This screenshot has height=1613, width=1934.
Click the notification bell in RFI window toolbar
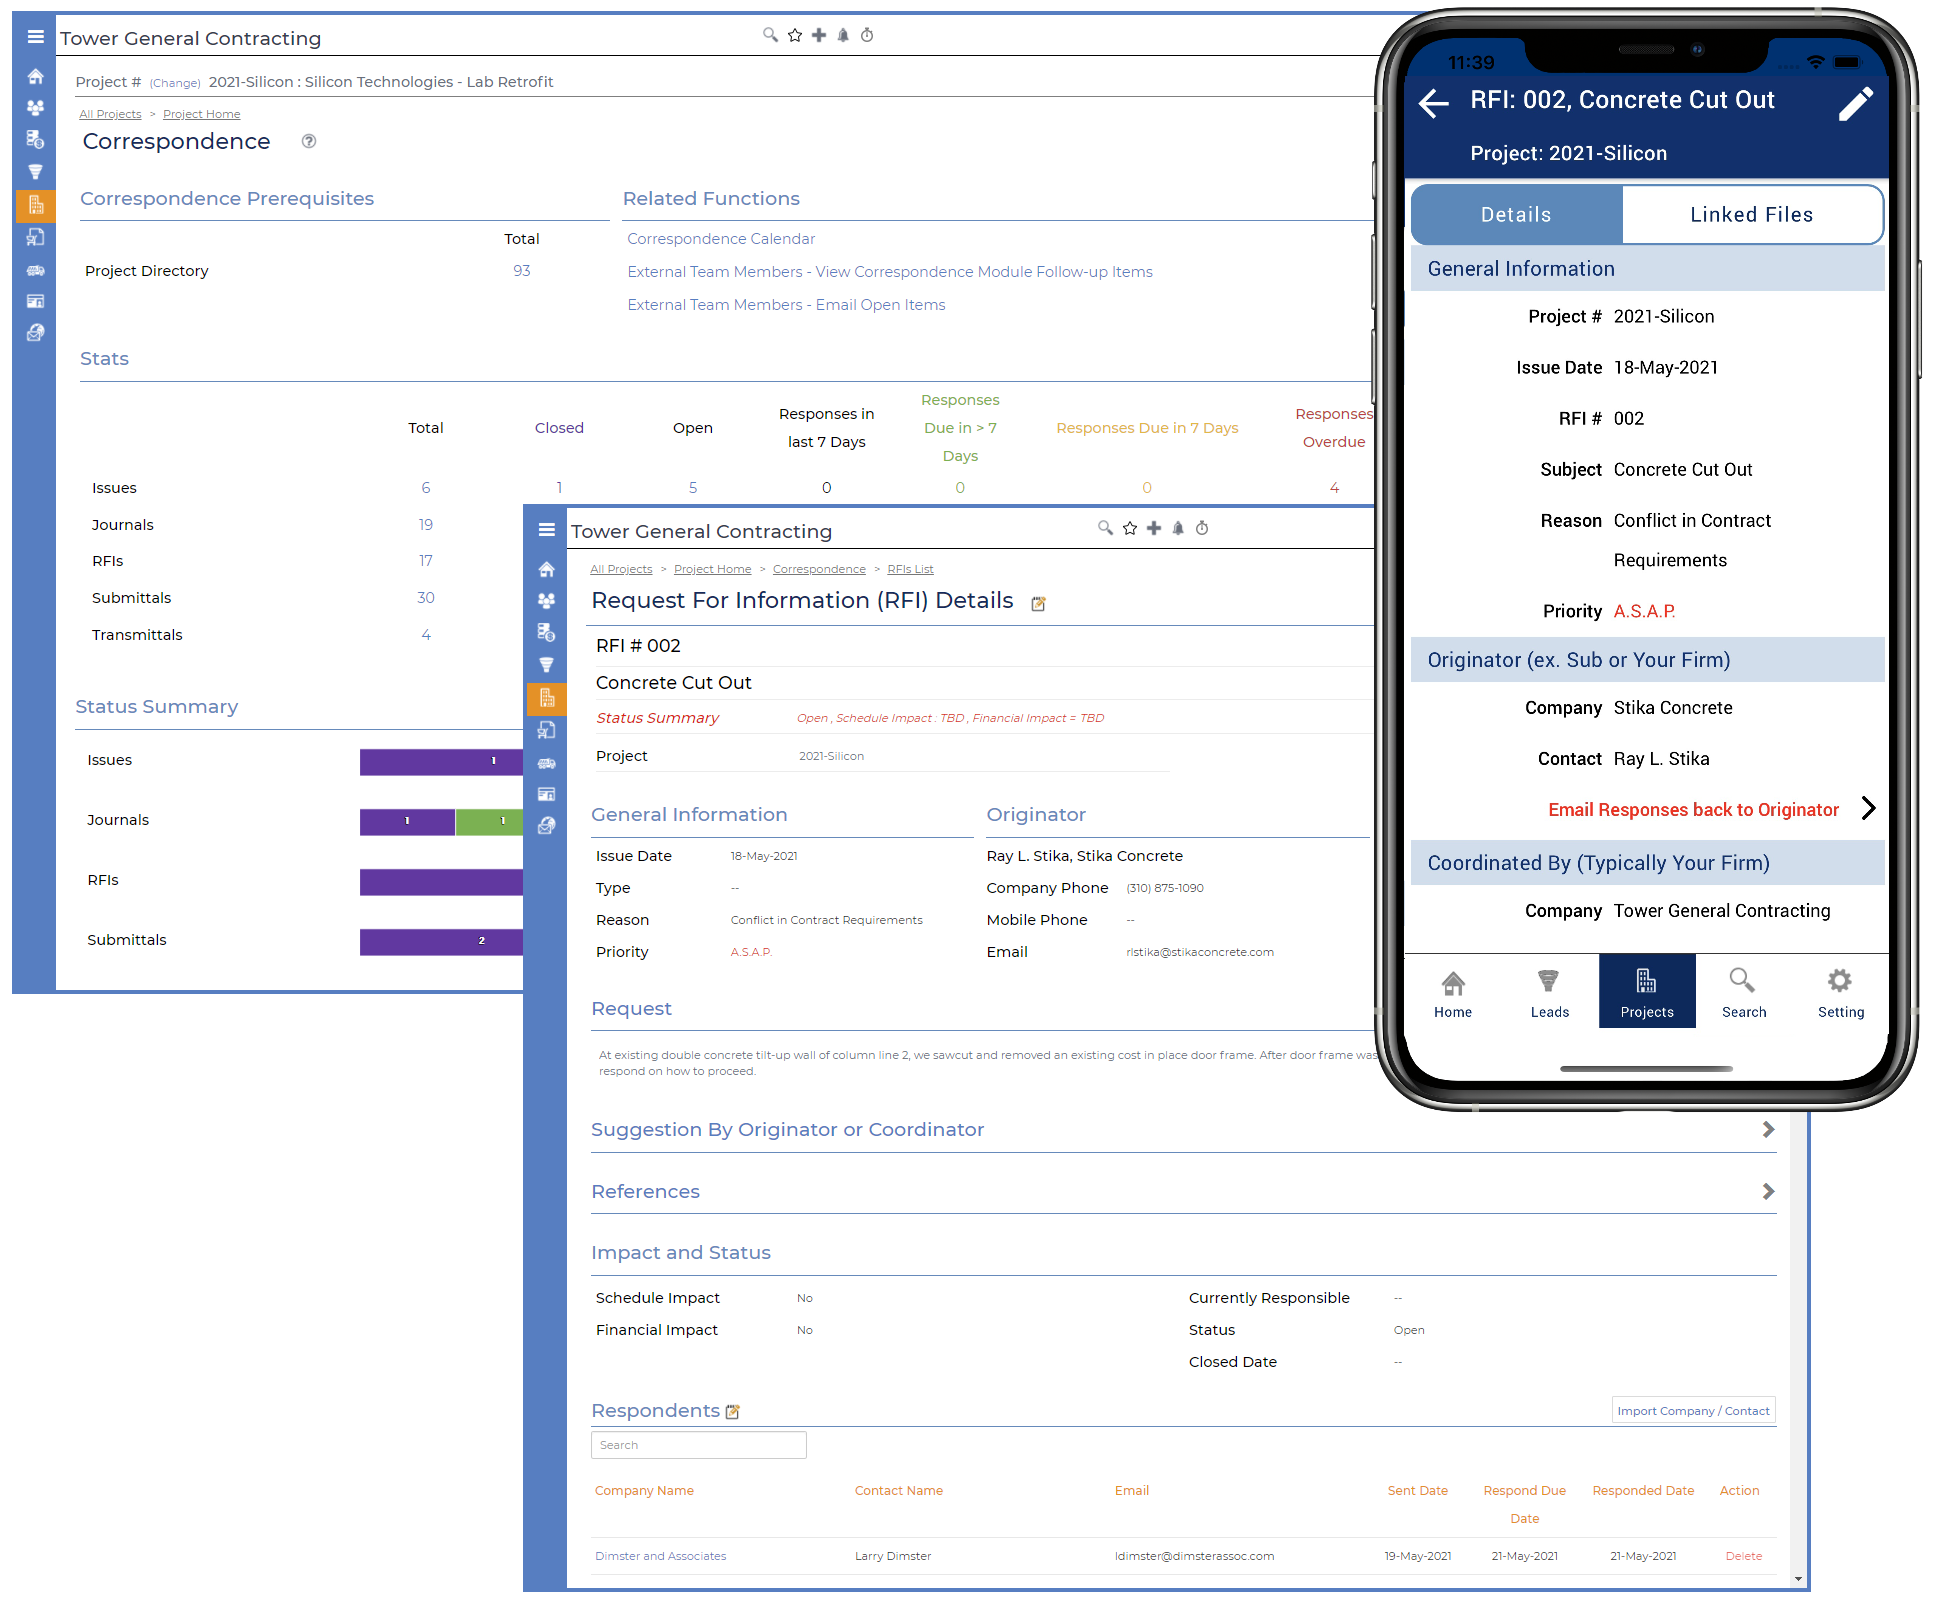(x=1178, y=528)
